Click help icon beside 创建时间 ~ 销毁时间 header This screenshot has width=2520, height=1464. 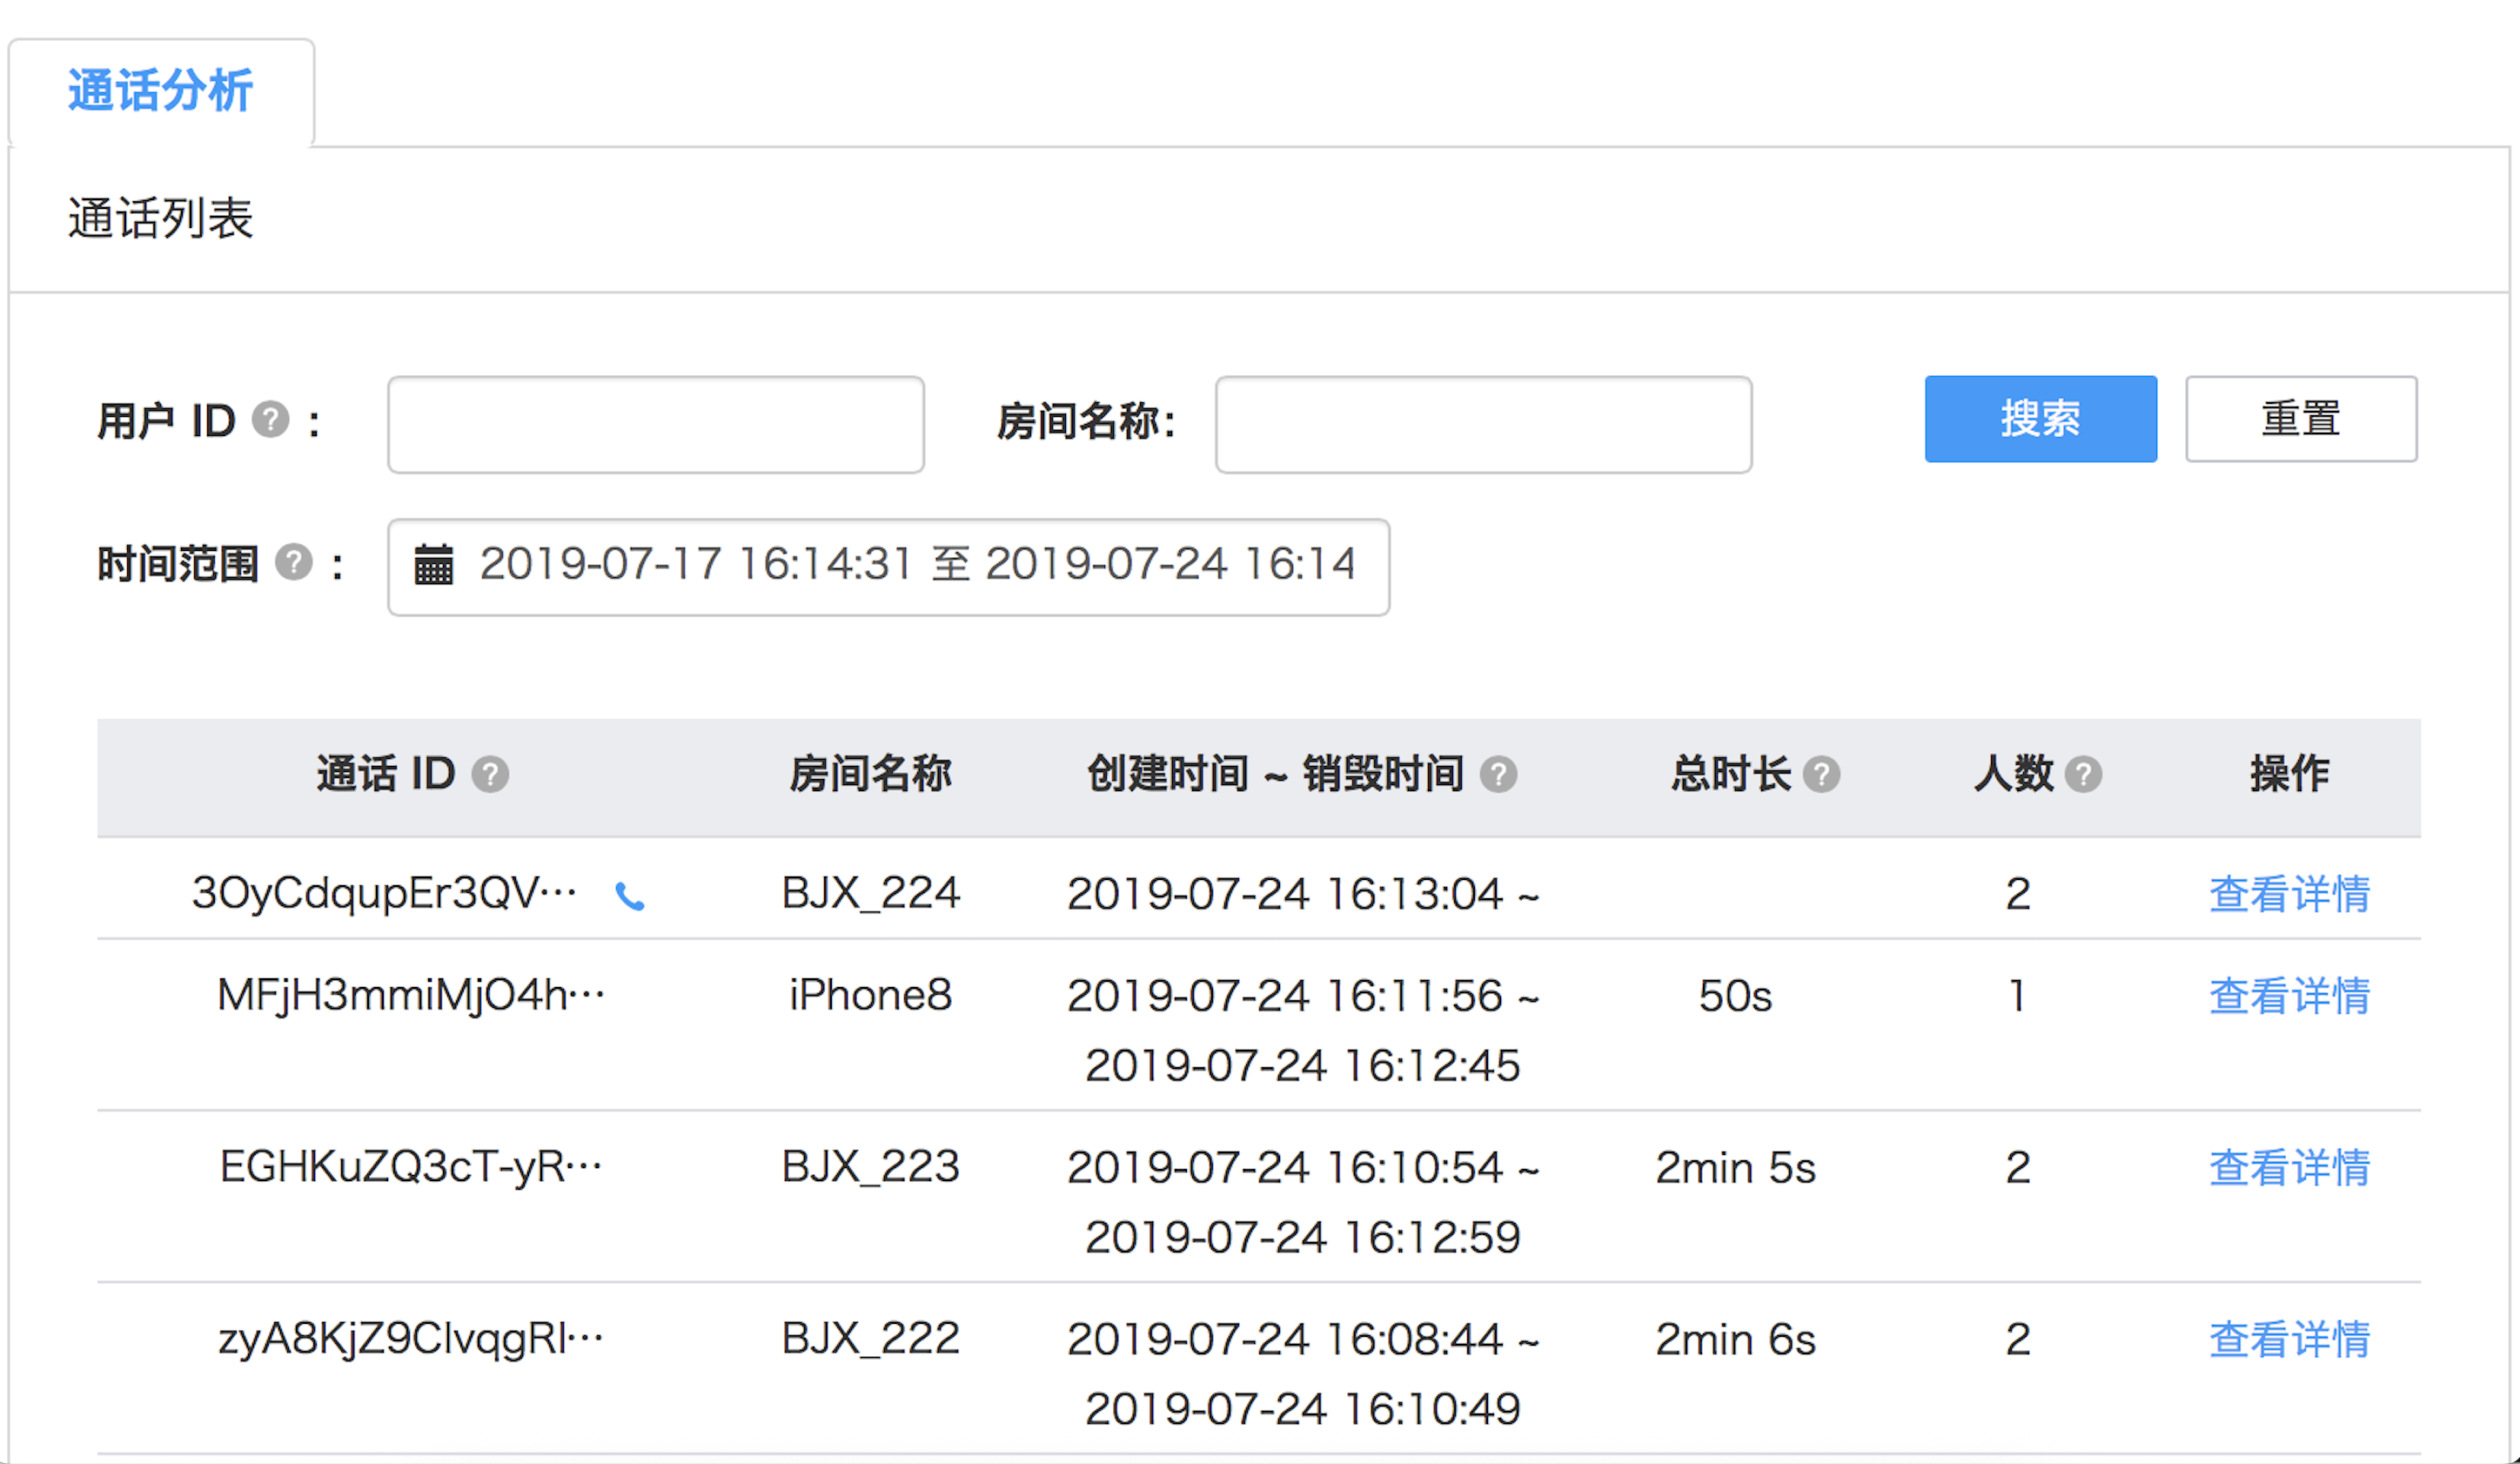pos(1498,775)
